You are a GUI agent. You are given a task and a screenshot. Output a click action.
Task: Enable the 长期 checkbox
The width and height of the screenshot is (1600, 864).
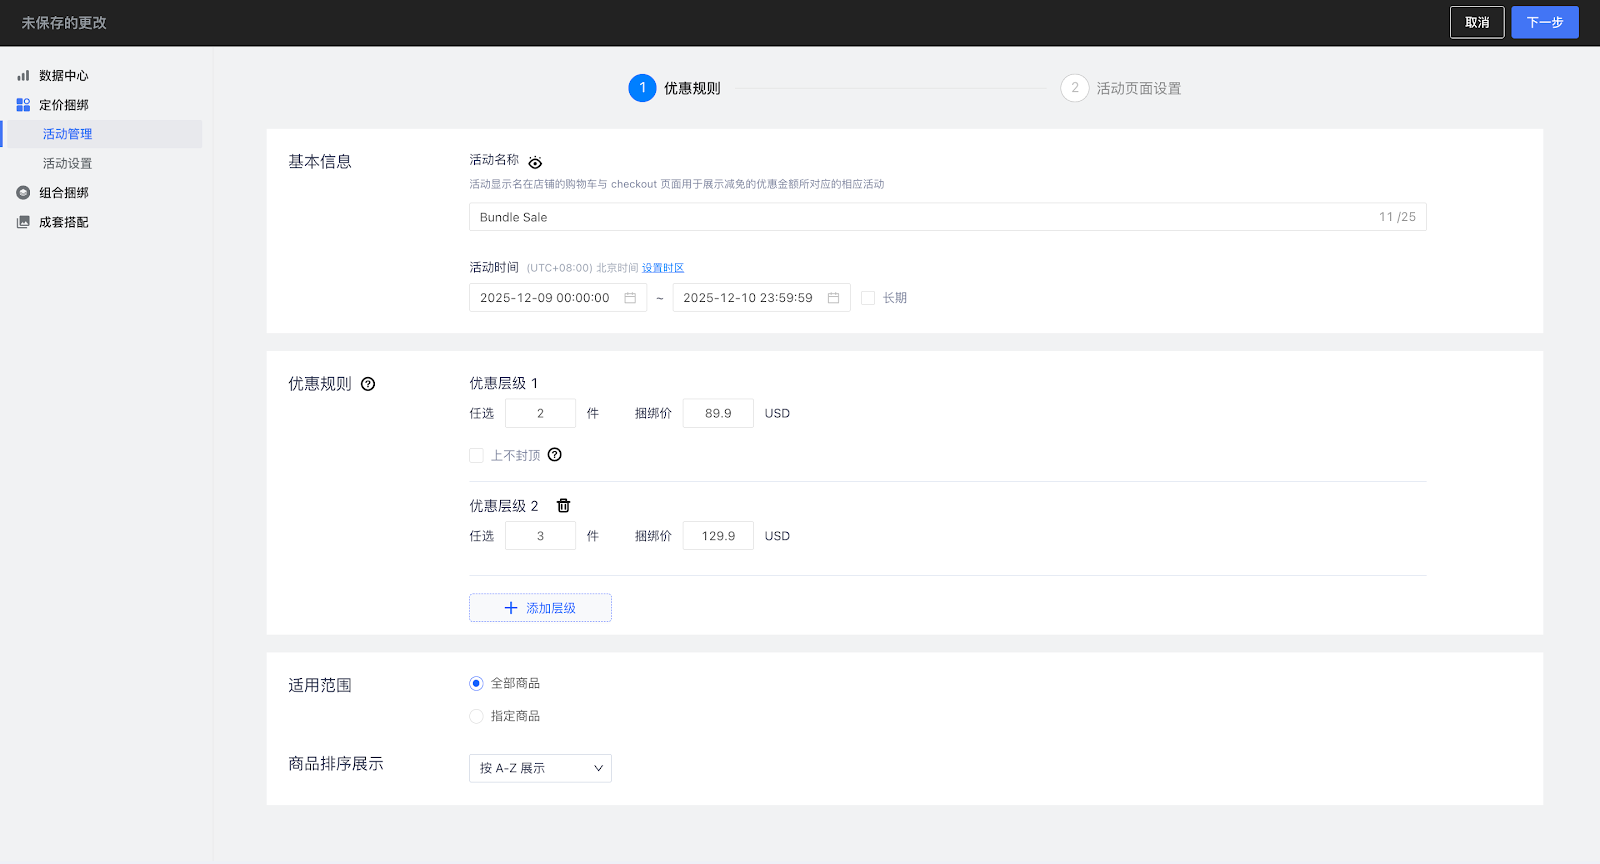[x=868, y=298]
